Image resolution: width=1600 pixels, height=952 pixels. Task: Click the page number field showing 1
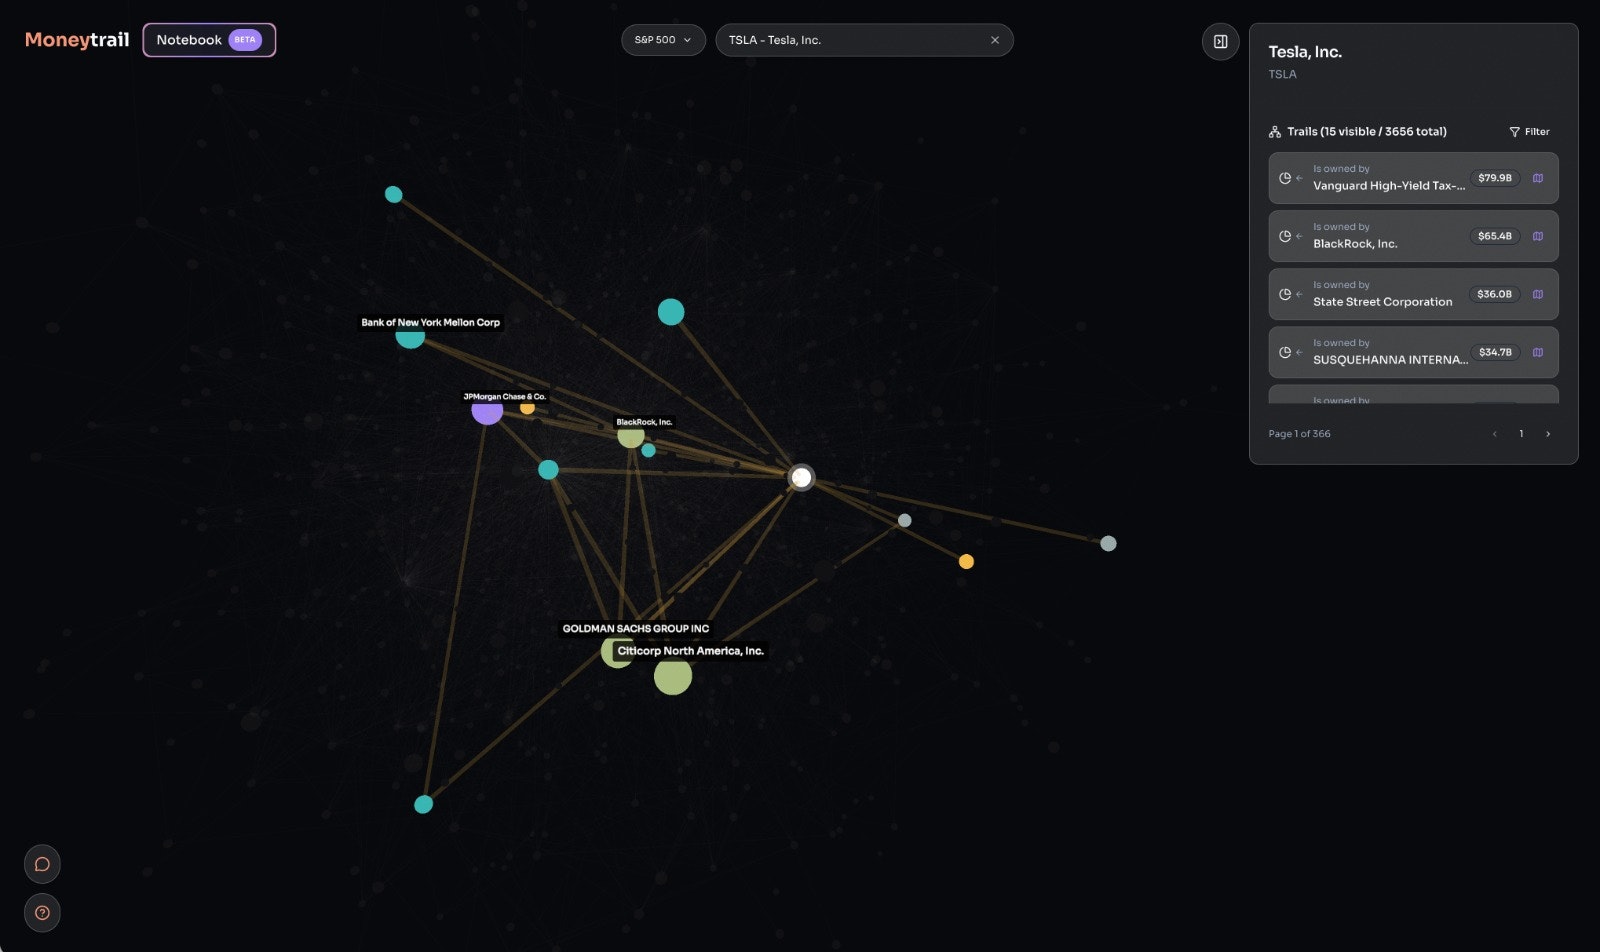[1521, 434]
